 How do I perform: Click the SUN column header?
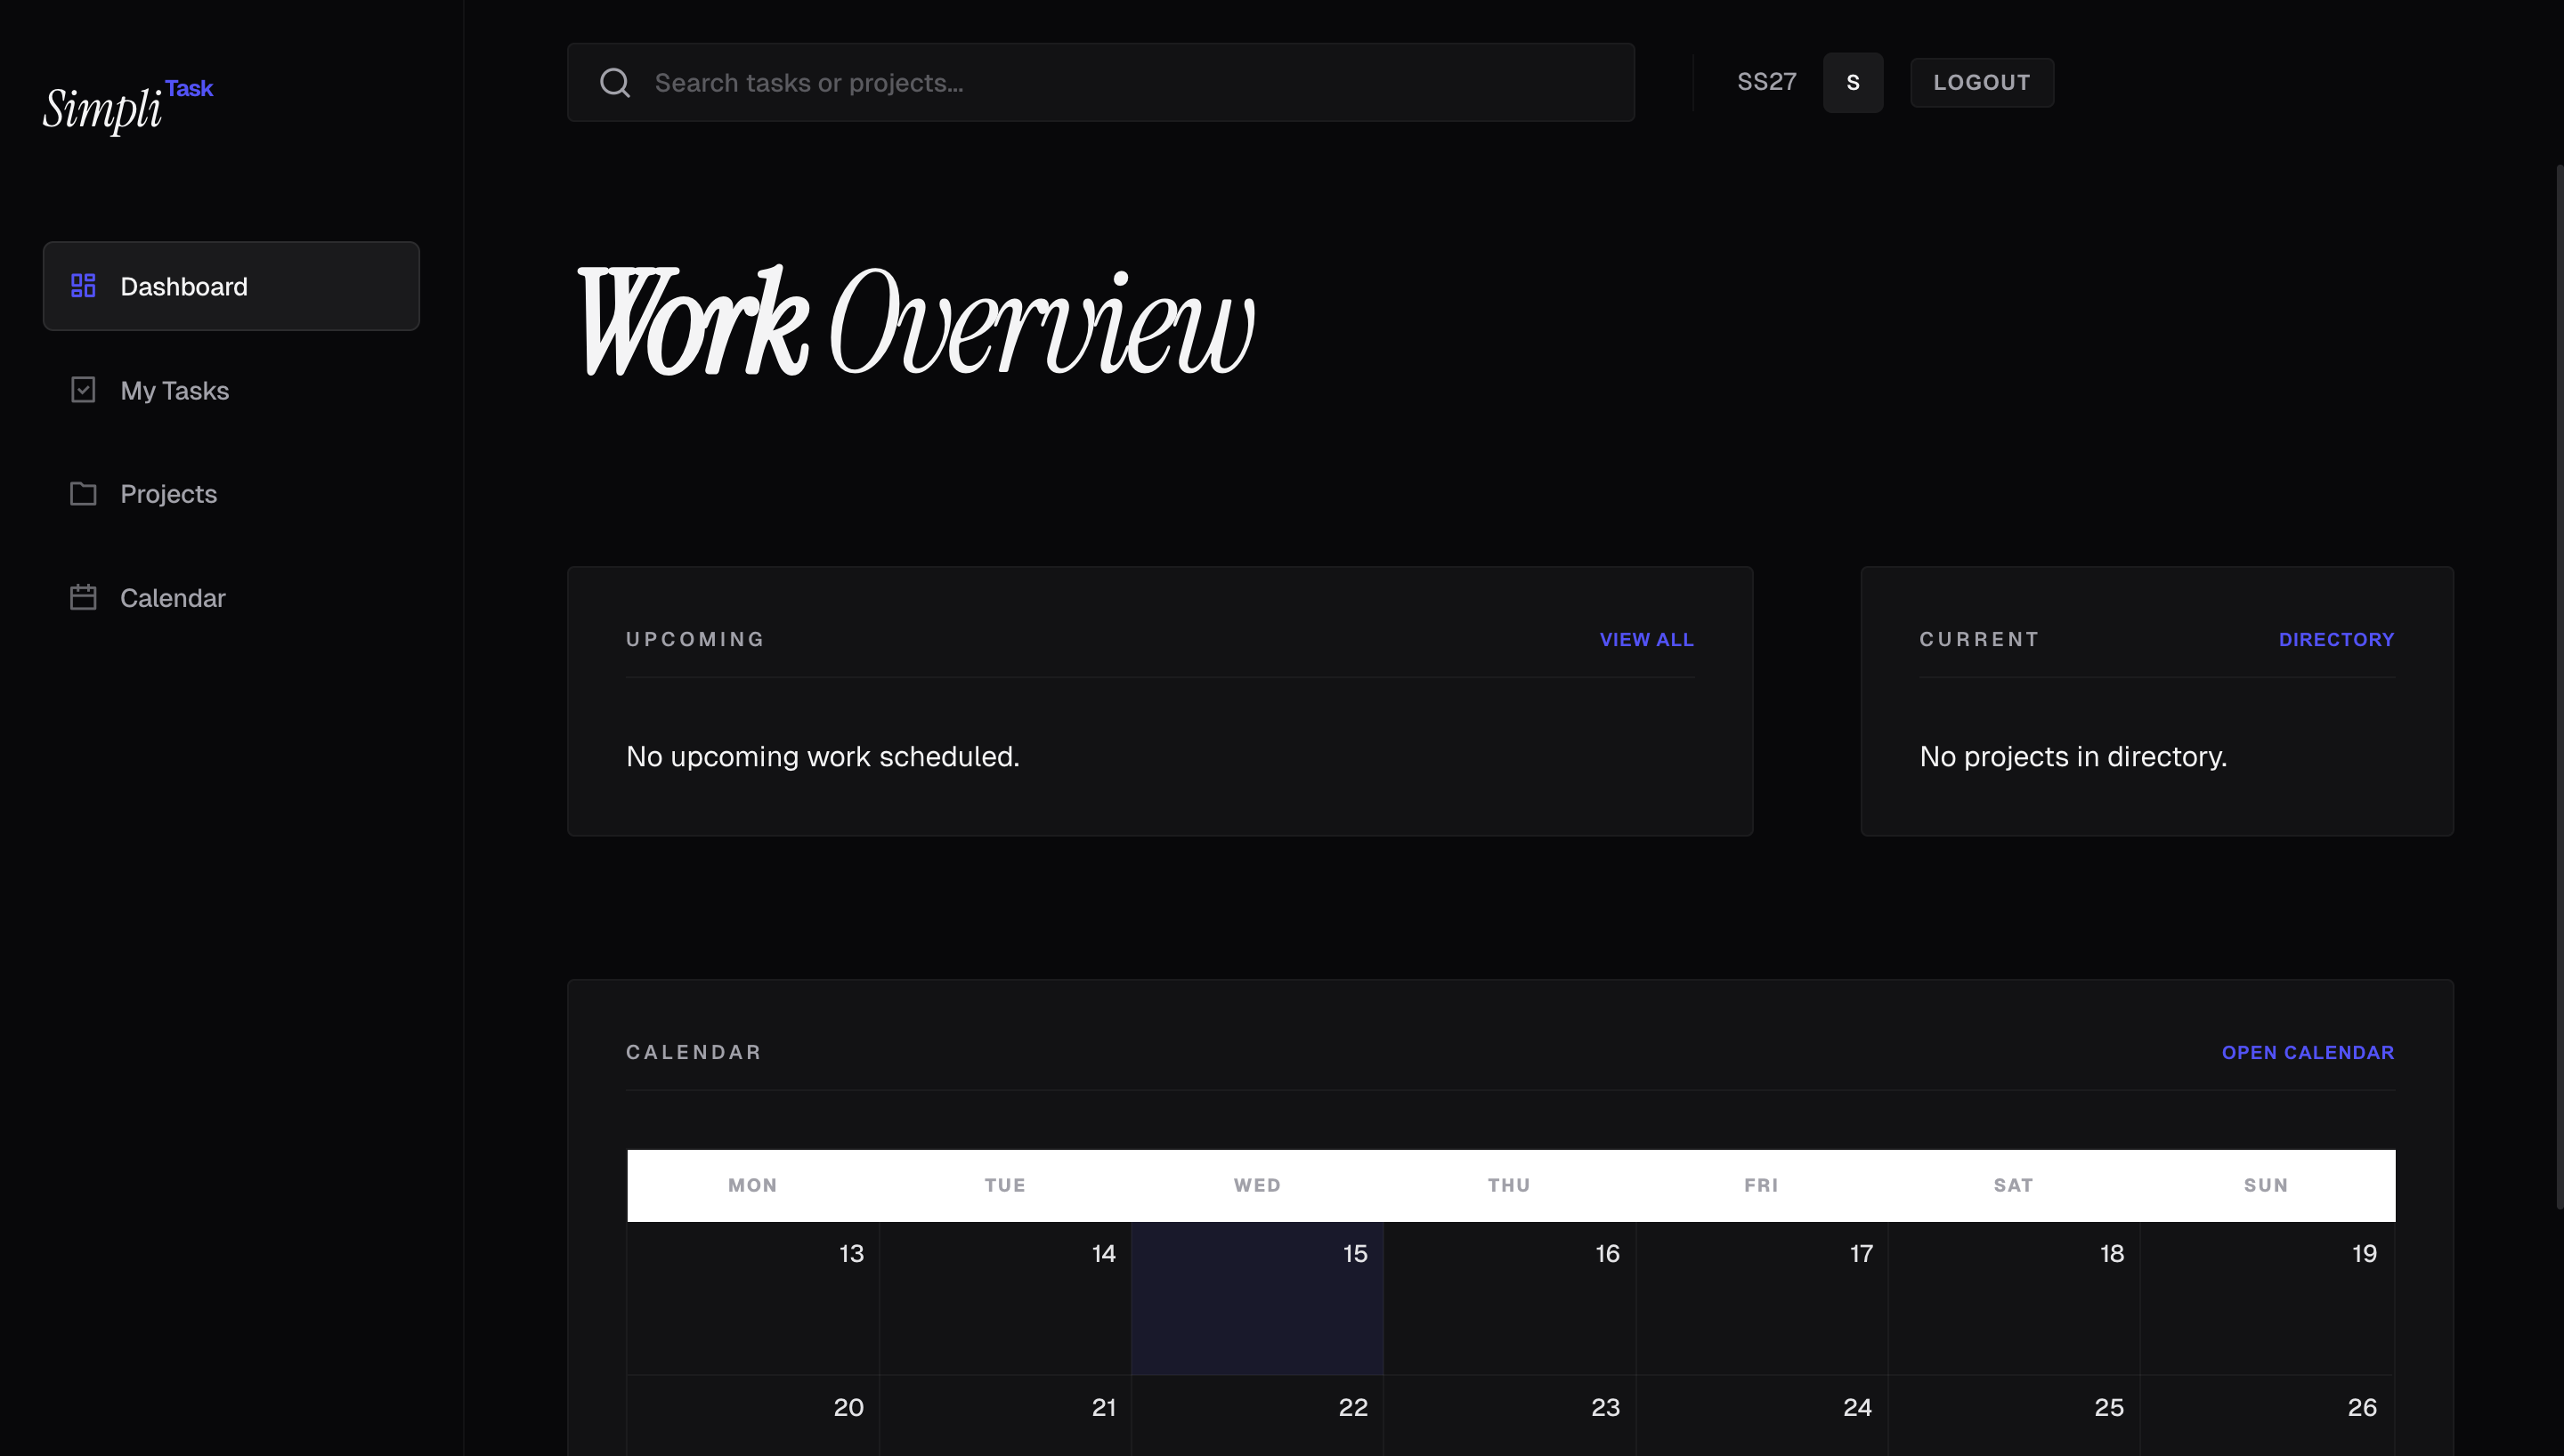click(2266, 1186)
